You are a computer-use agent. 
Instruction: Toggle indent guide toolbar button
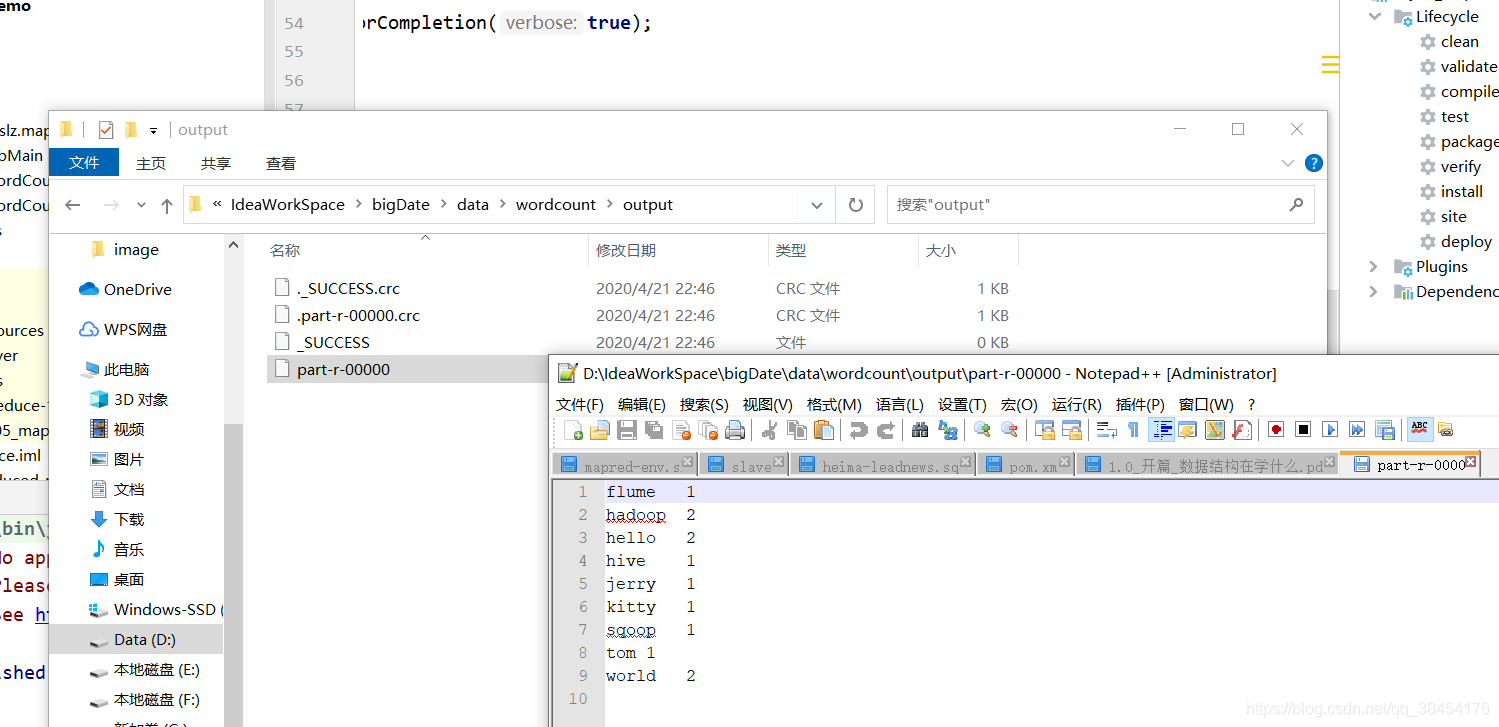coord(1161,430)
